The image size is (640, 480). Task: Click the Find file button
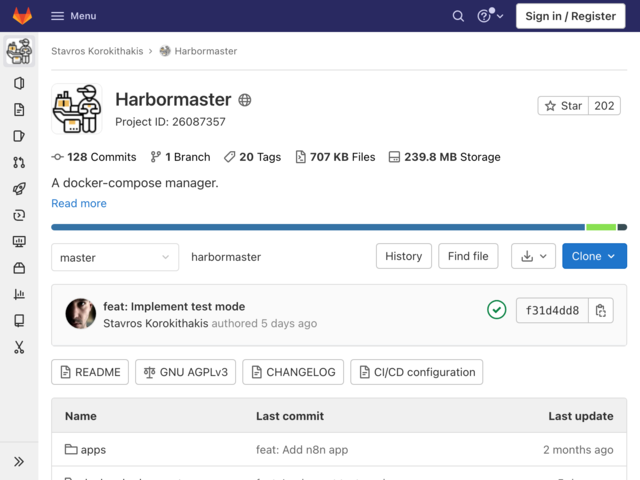(468, 256)
